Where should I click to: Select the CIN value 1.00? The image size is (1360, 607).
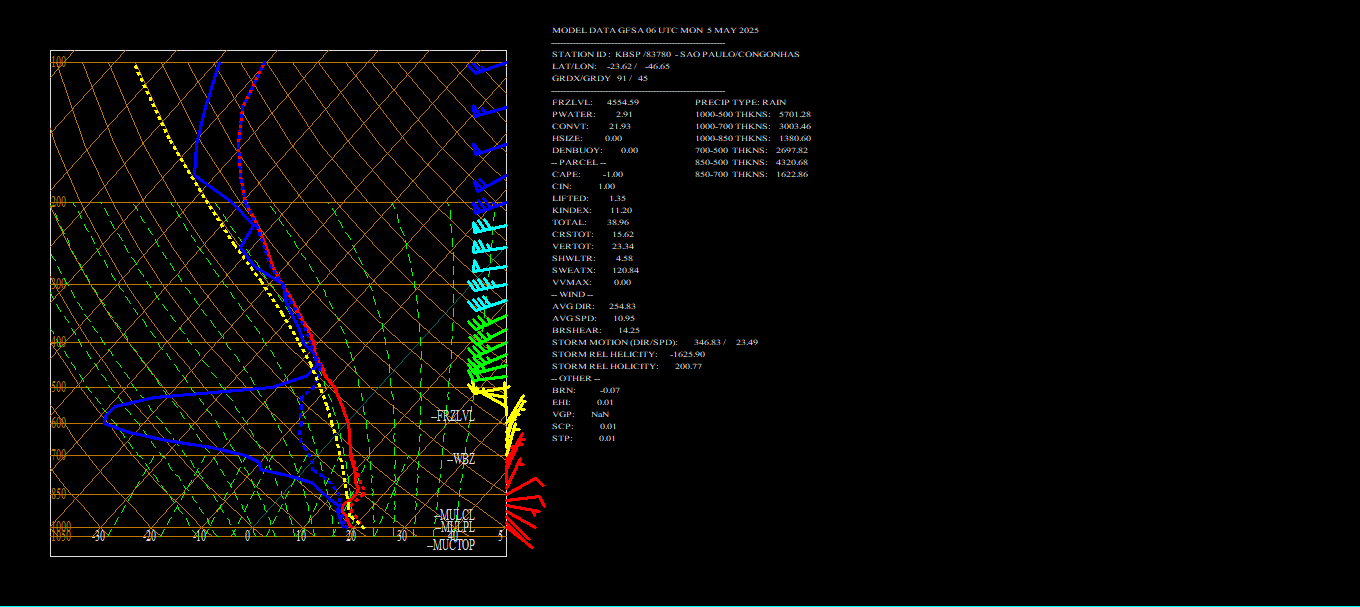606,186
